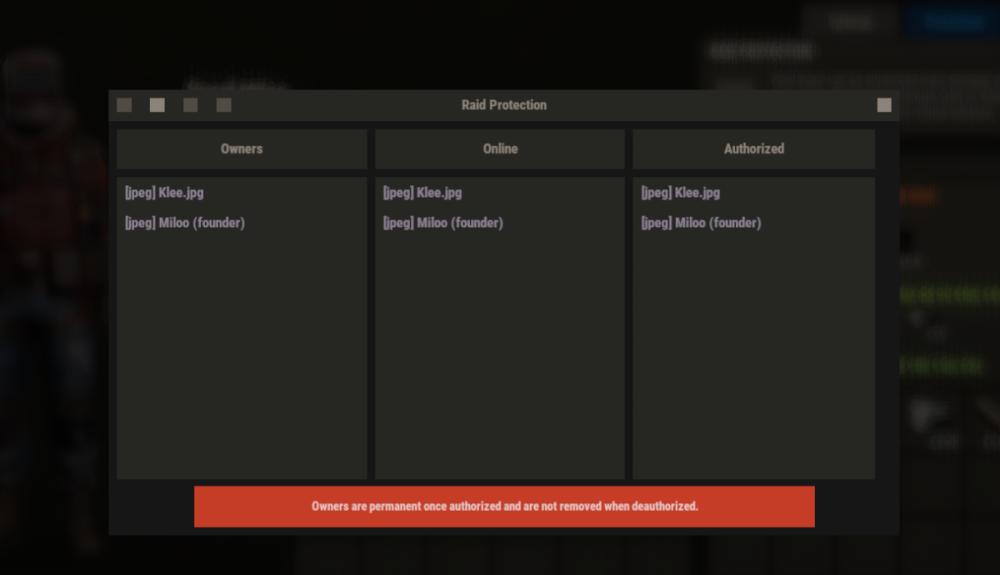Click the fourth square icon in the title bar
This screenshot has height=575, width=1000.
(224, 105)
